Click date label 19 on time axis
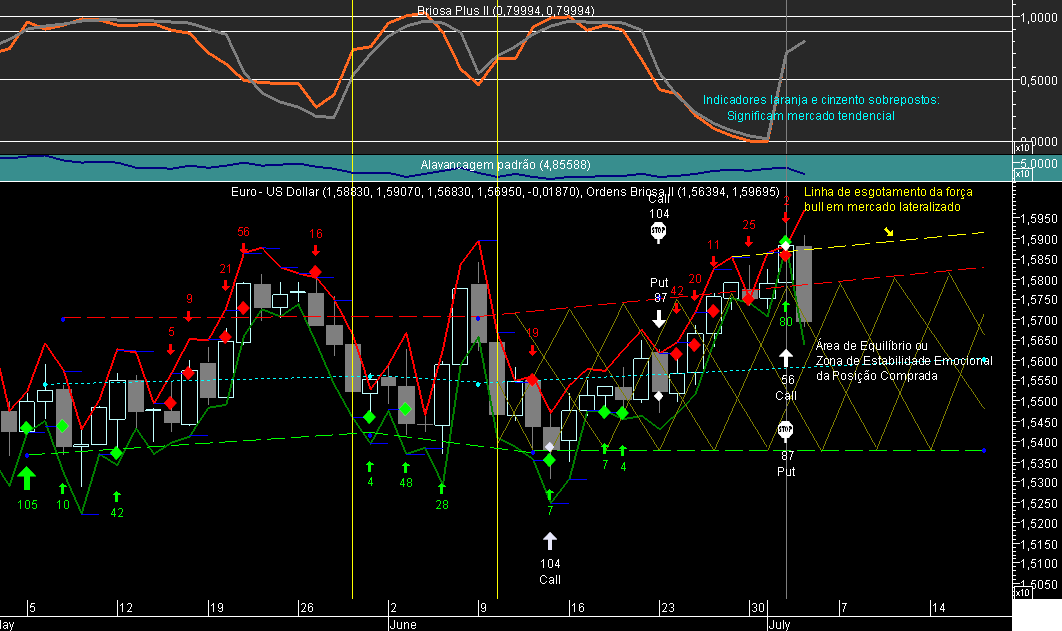This screenshot has width=1062, height=631. 217,608
